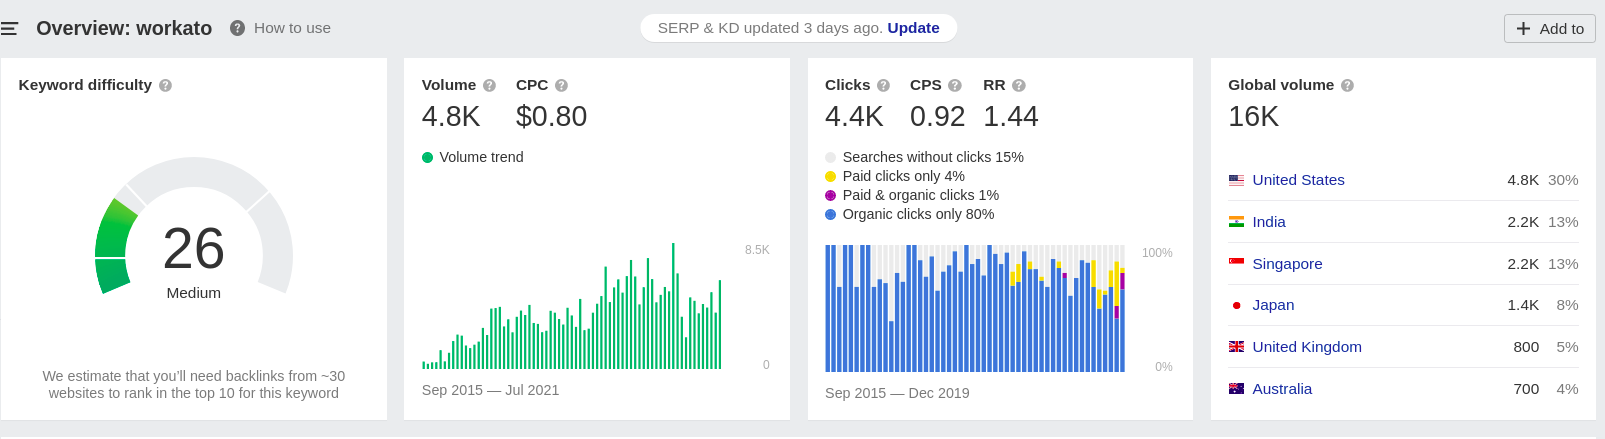Click the clicks distribution stacked chart
Image resolution: width=1605 pixels, height=439 pixels.
(x=975, y=308)
